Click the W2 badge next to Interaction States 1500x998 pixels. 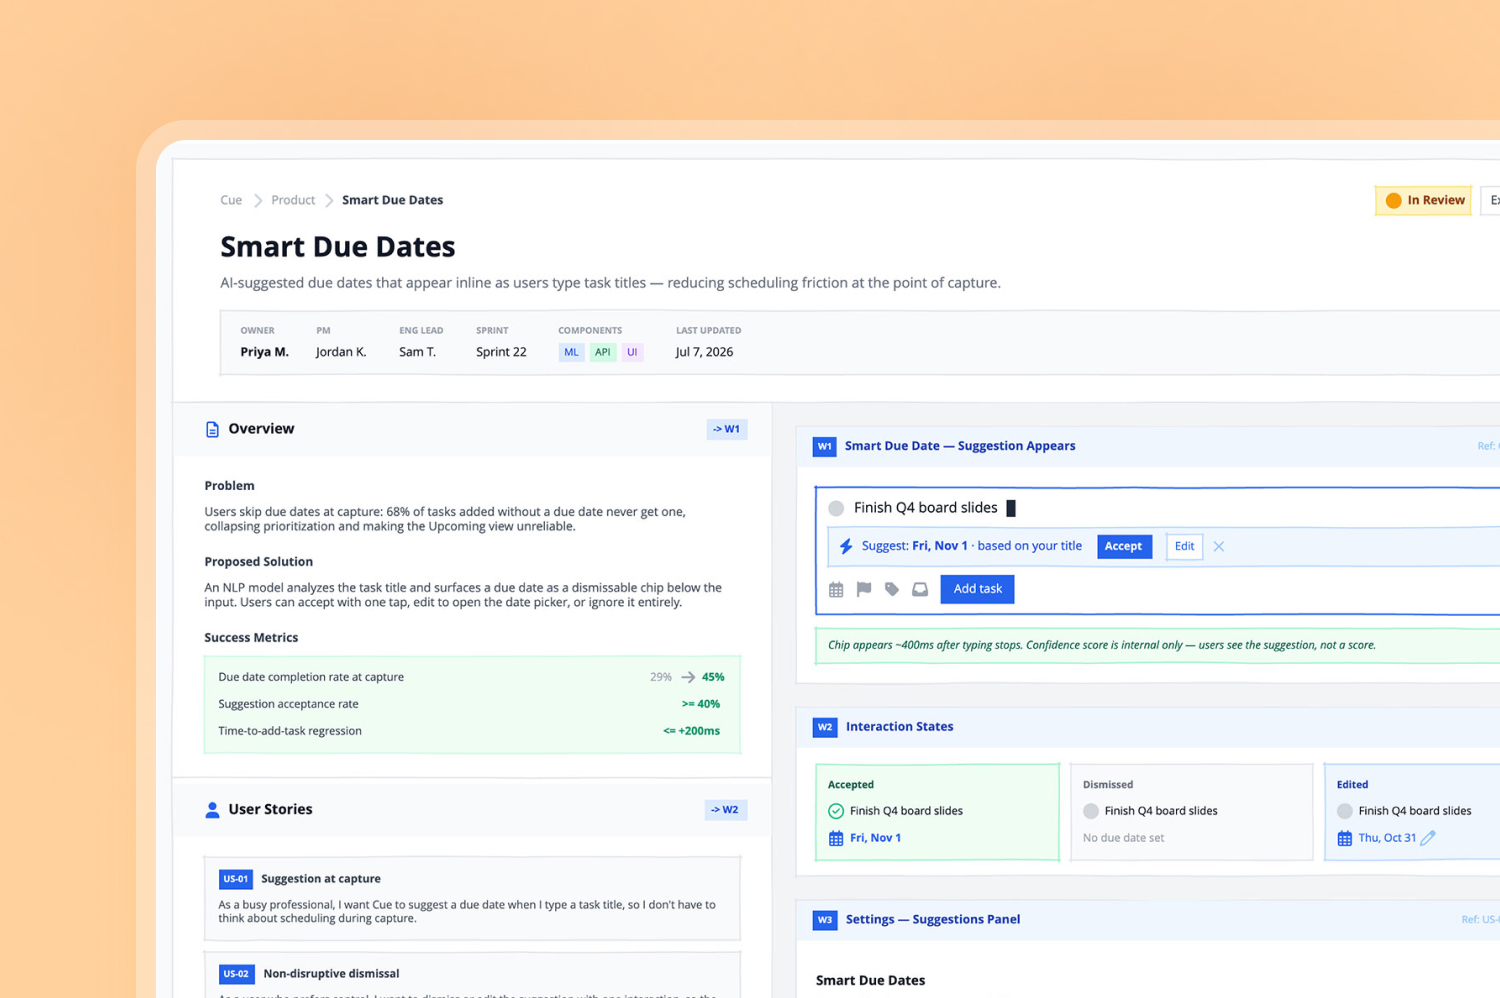pos(825,727)
